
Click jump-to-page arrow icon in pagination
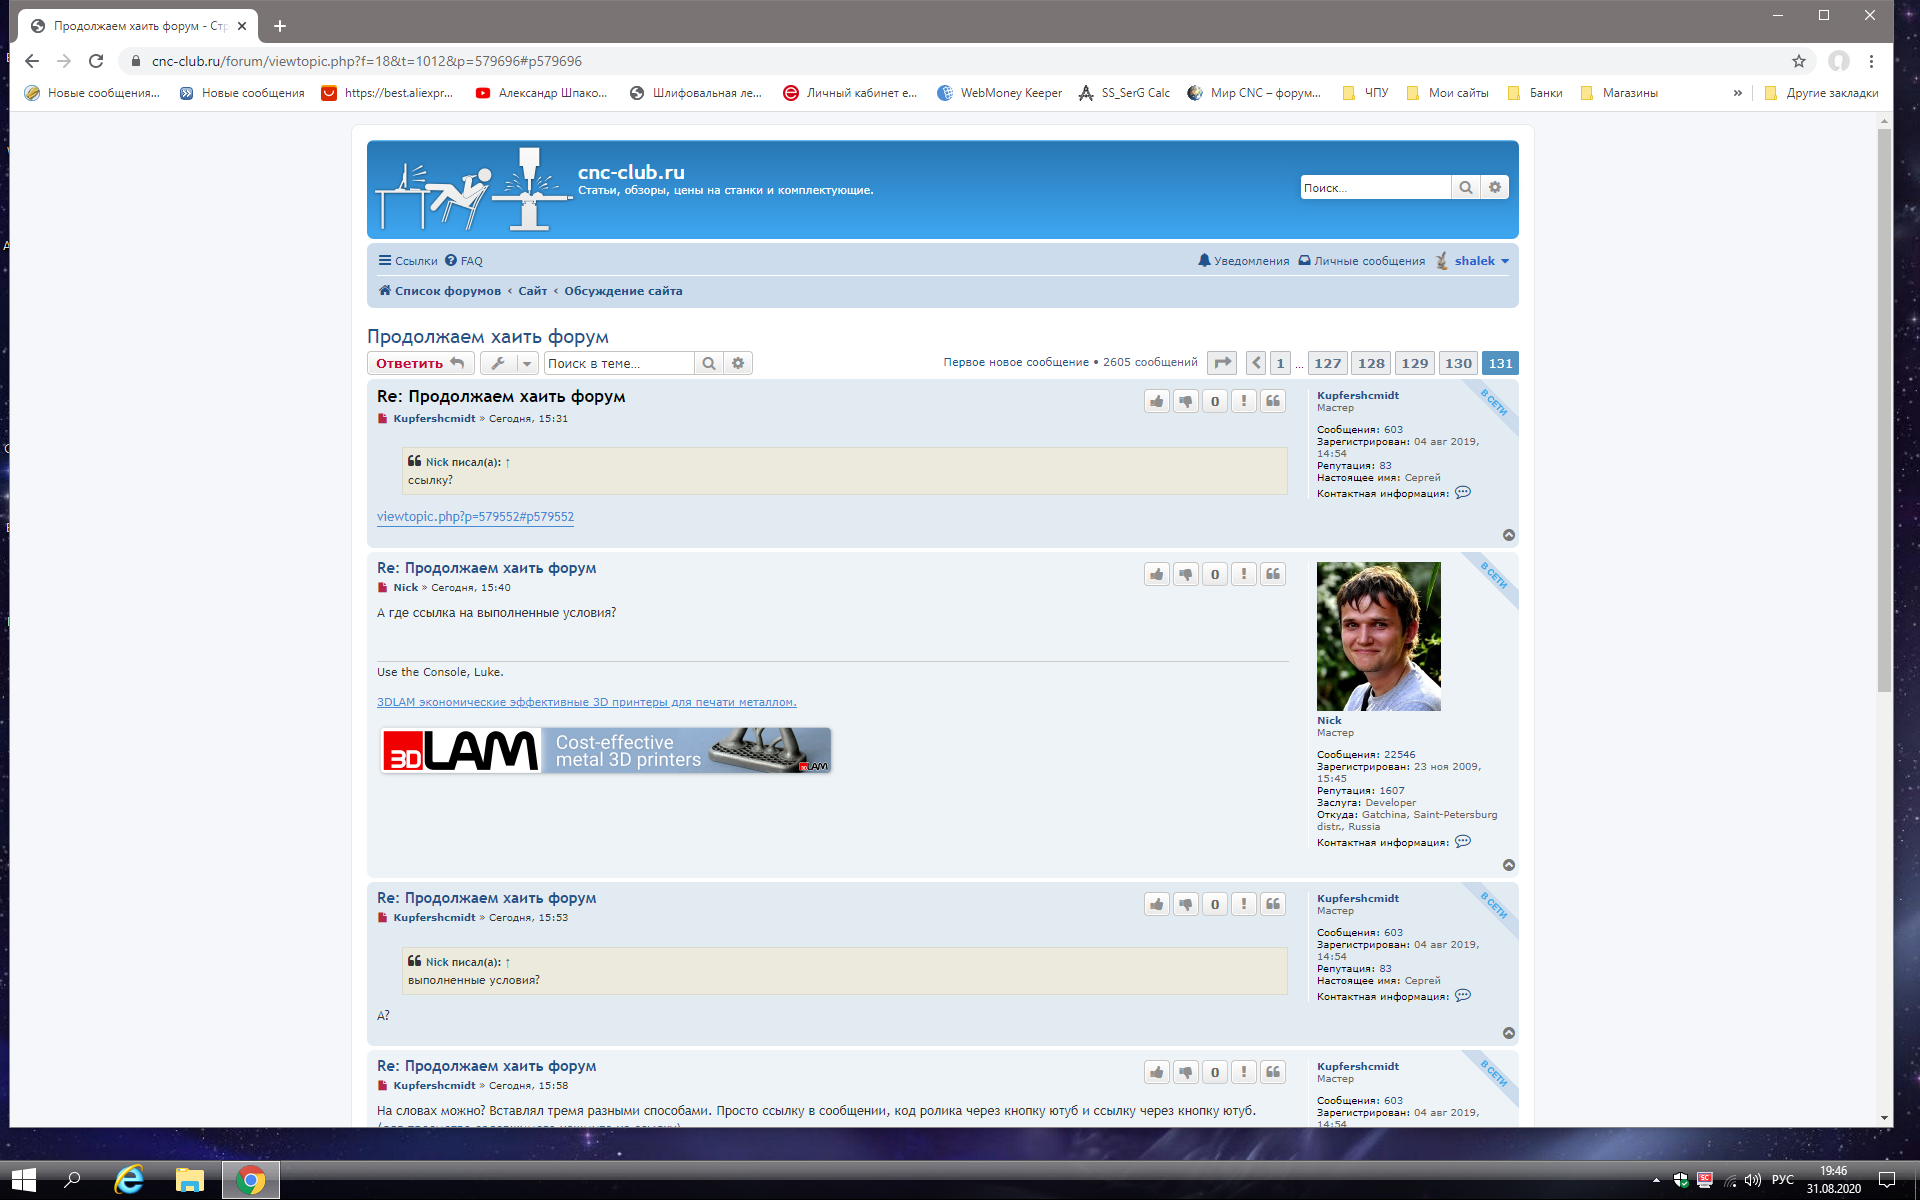click(1221, 363)
